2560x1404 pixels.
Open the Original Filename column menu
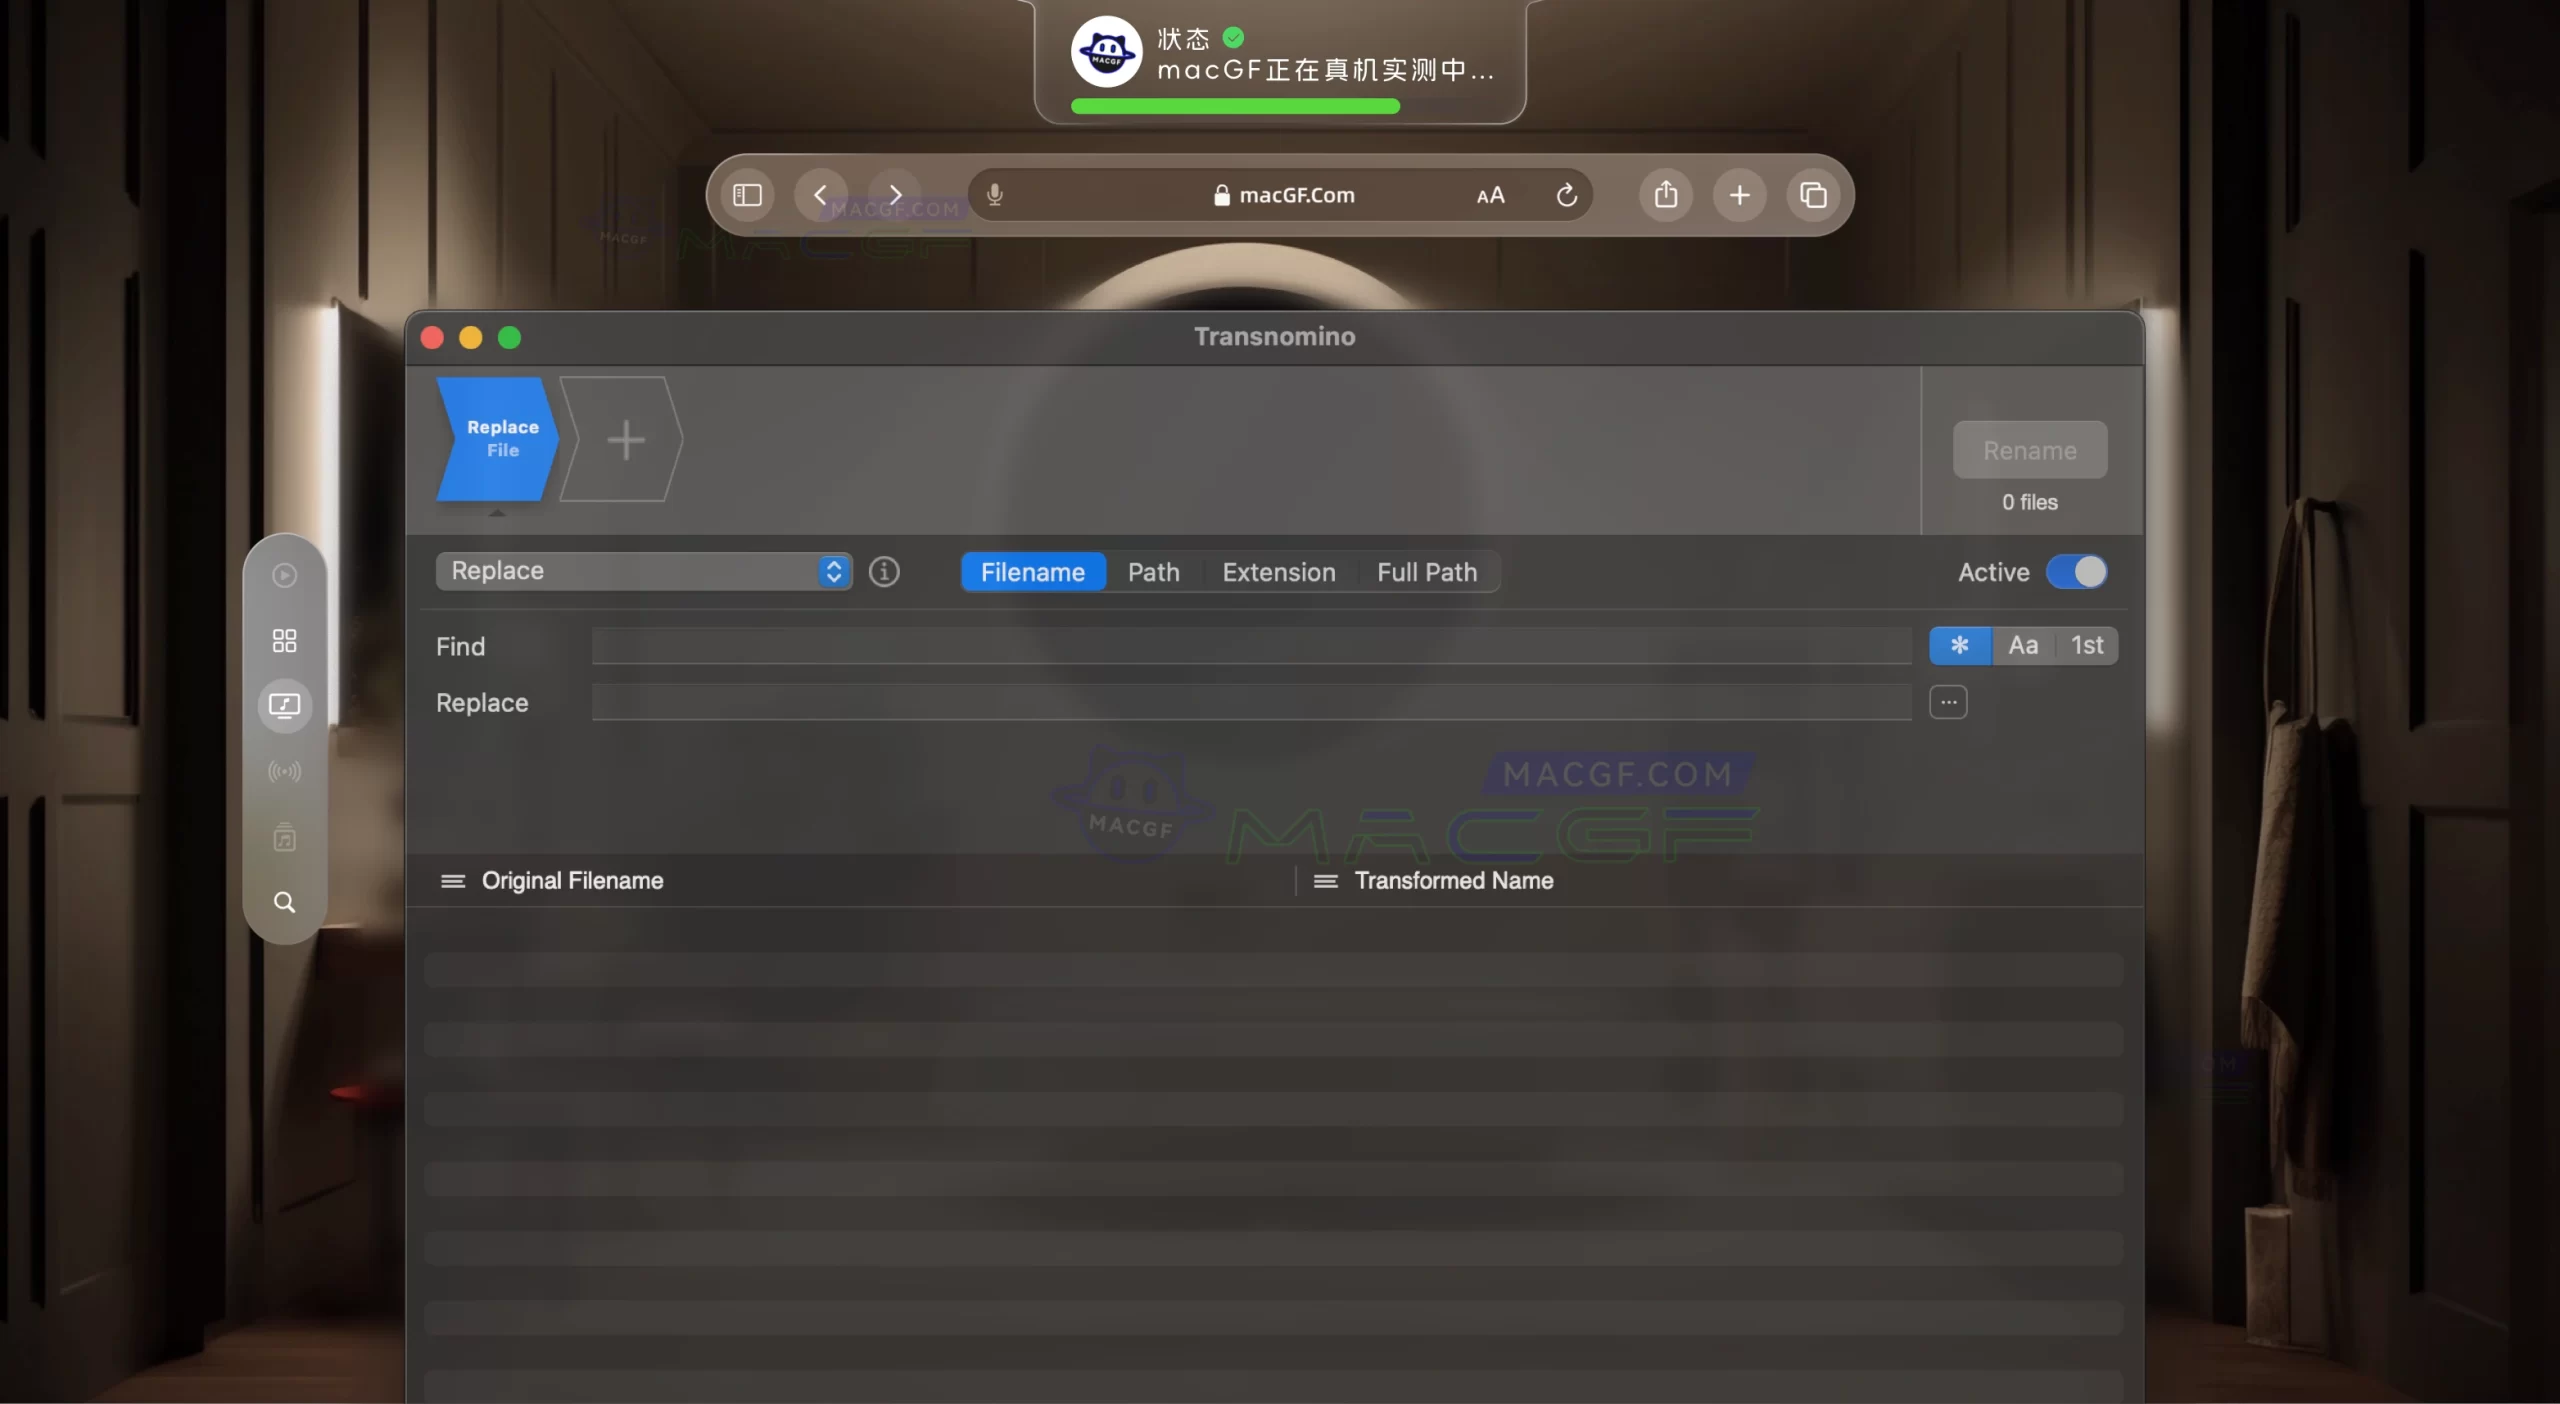[452, 881]
